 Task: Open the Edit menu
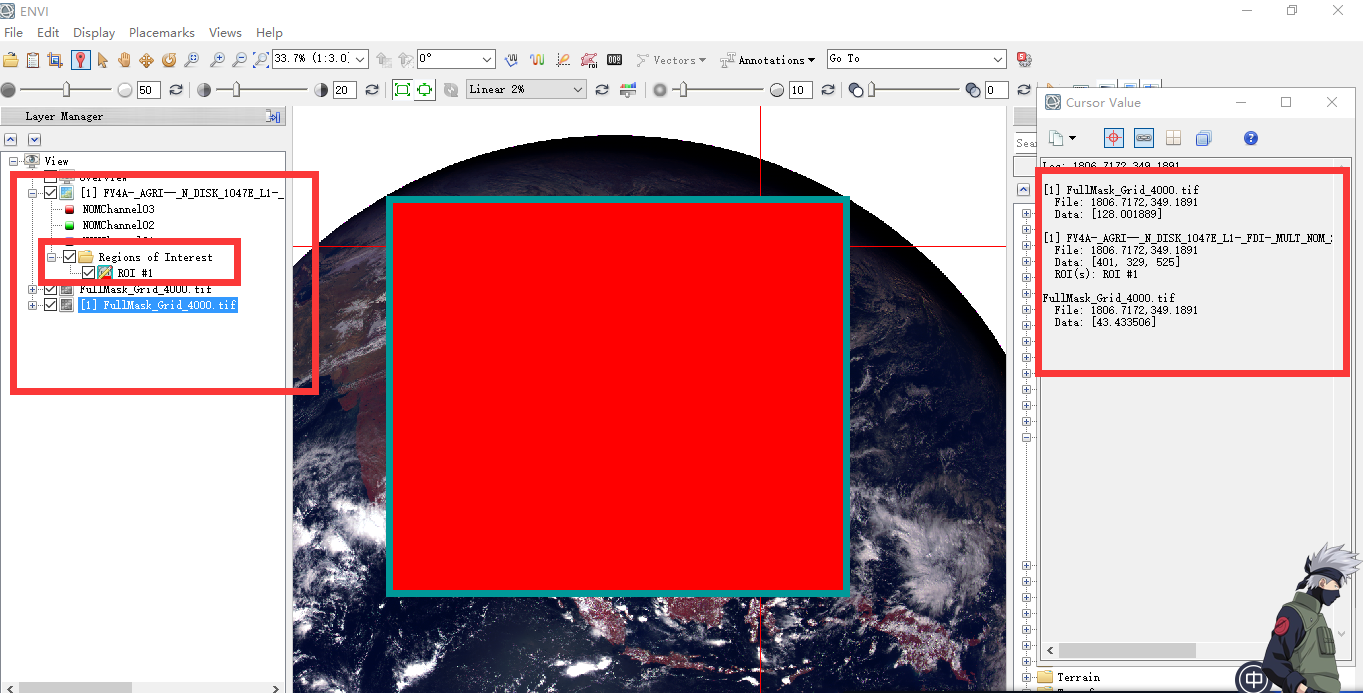[48, 33]
